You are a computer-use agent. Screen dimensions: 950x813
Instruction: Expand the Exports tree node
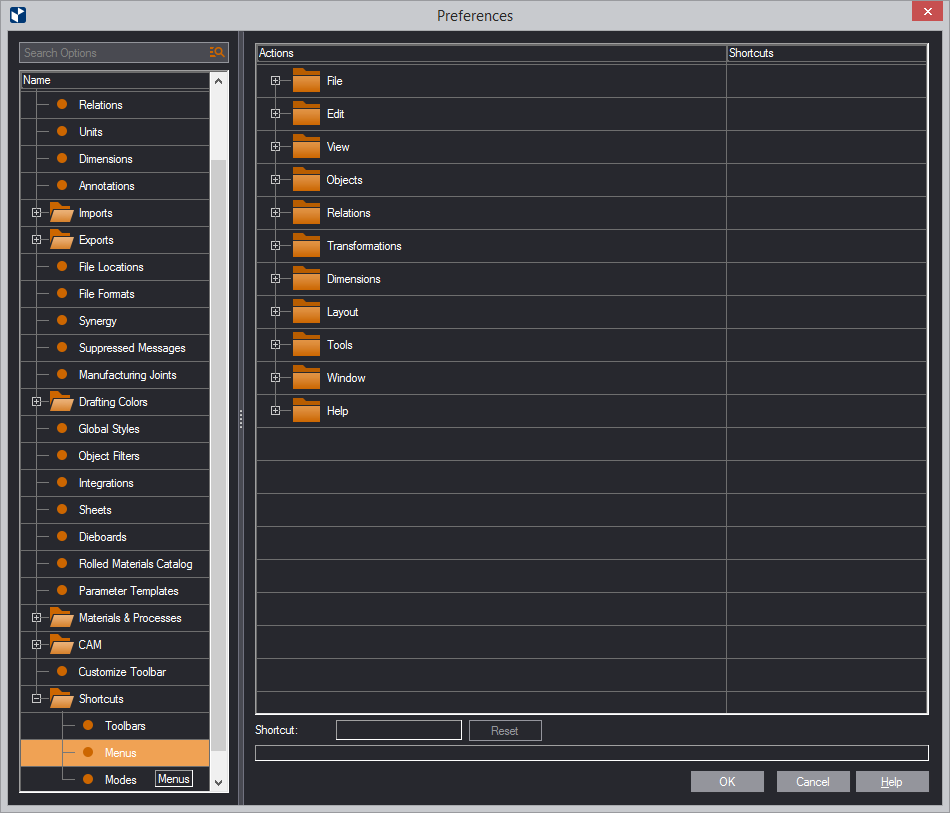(36, 240)
